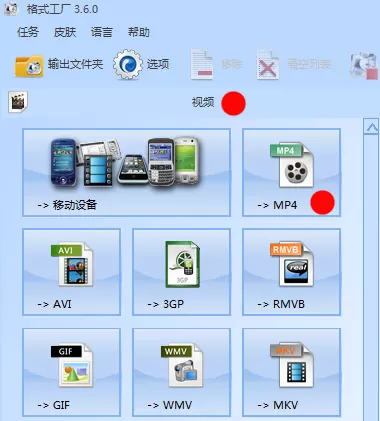Open the 帮助 menu
Screen dimensions: 380x421
pyautogui.click(x=139, y=32)
